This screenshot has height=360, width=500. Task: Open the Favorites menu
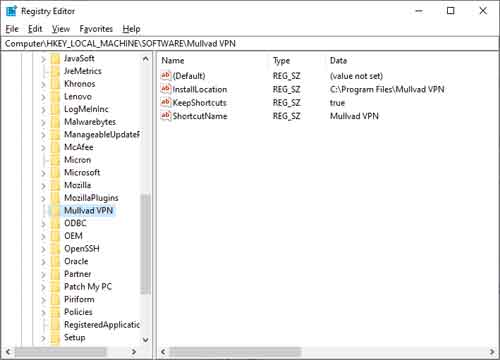[x=96, y=29]
